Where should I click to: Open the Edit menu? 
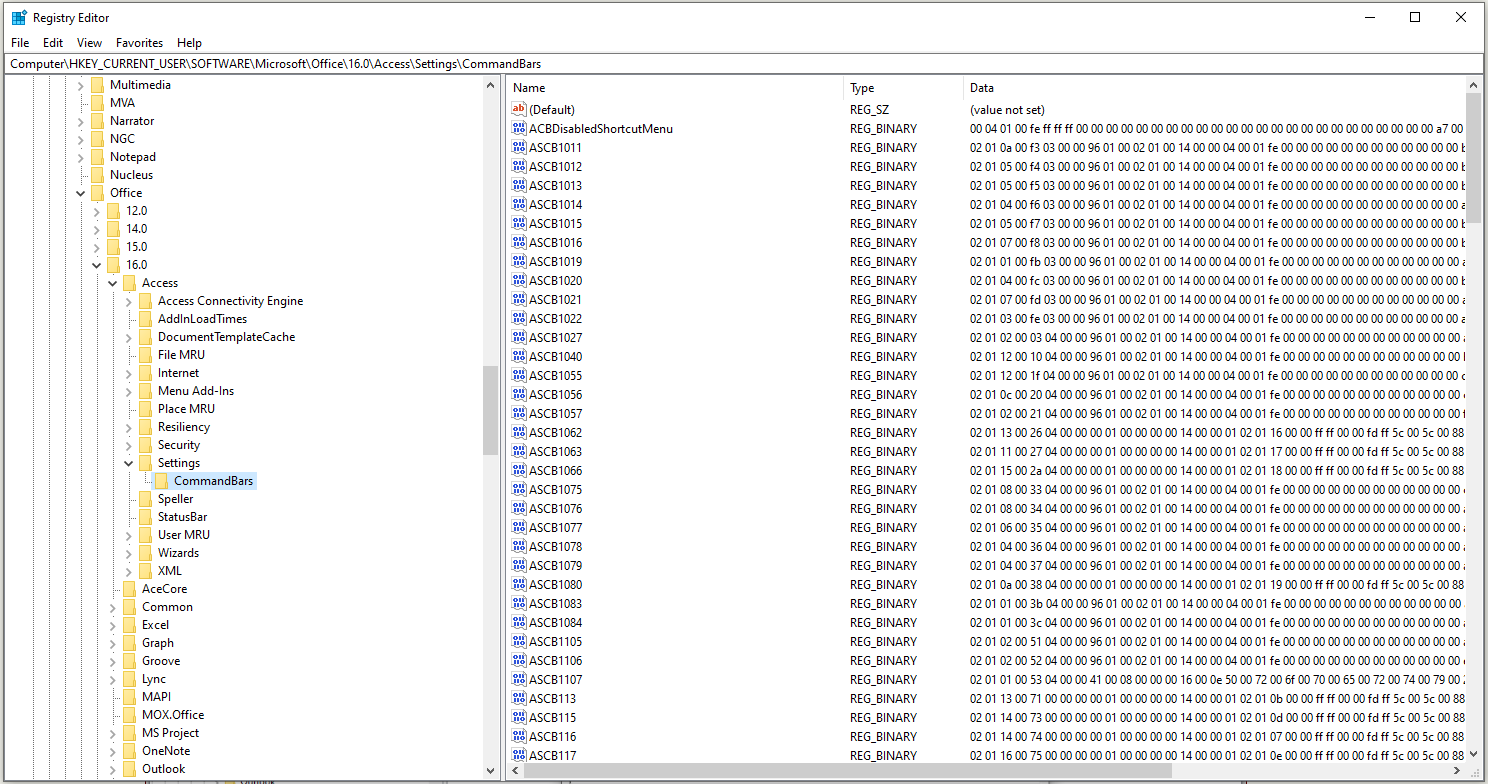[x=53, y=43]
